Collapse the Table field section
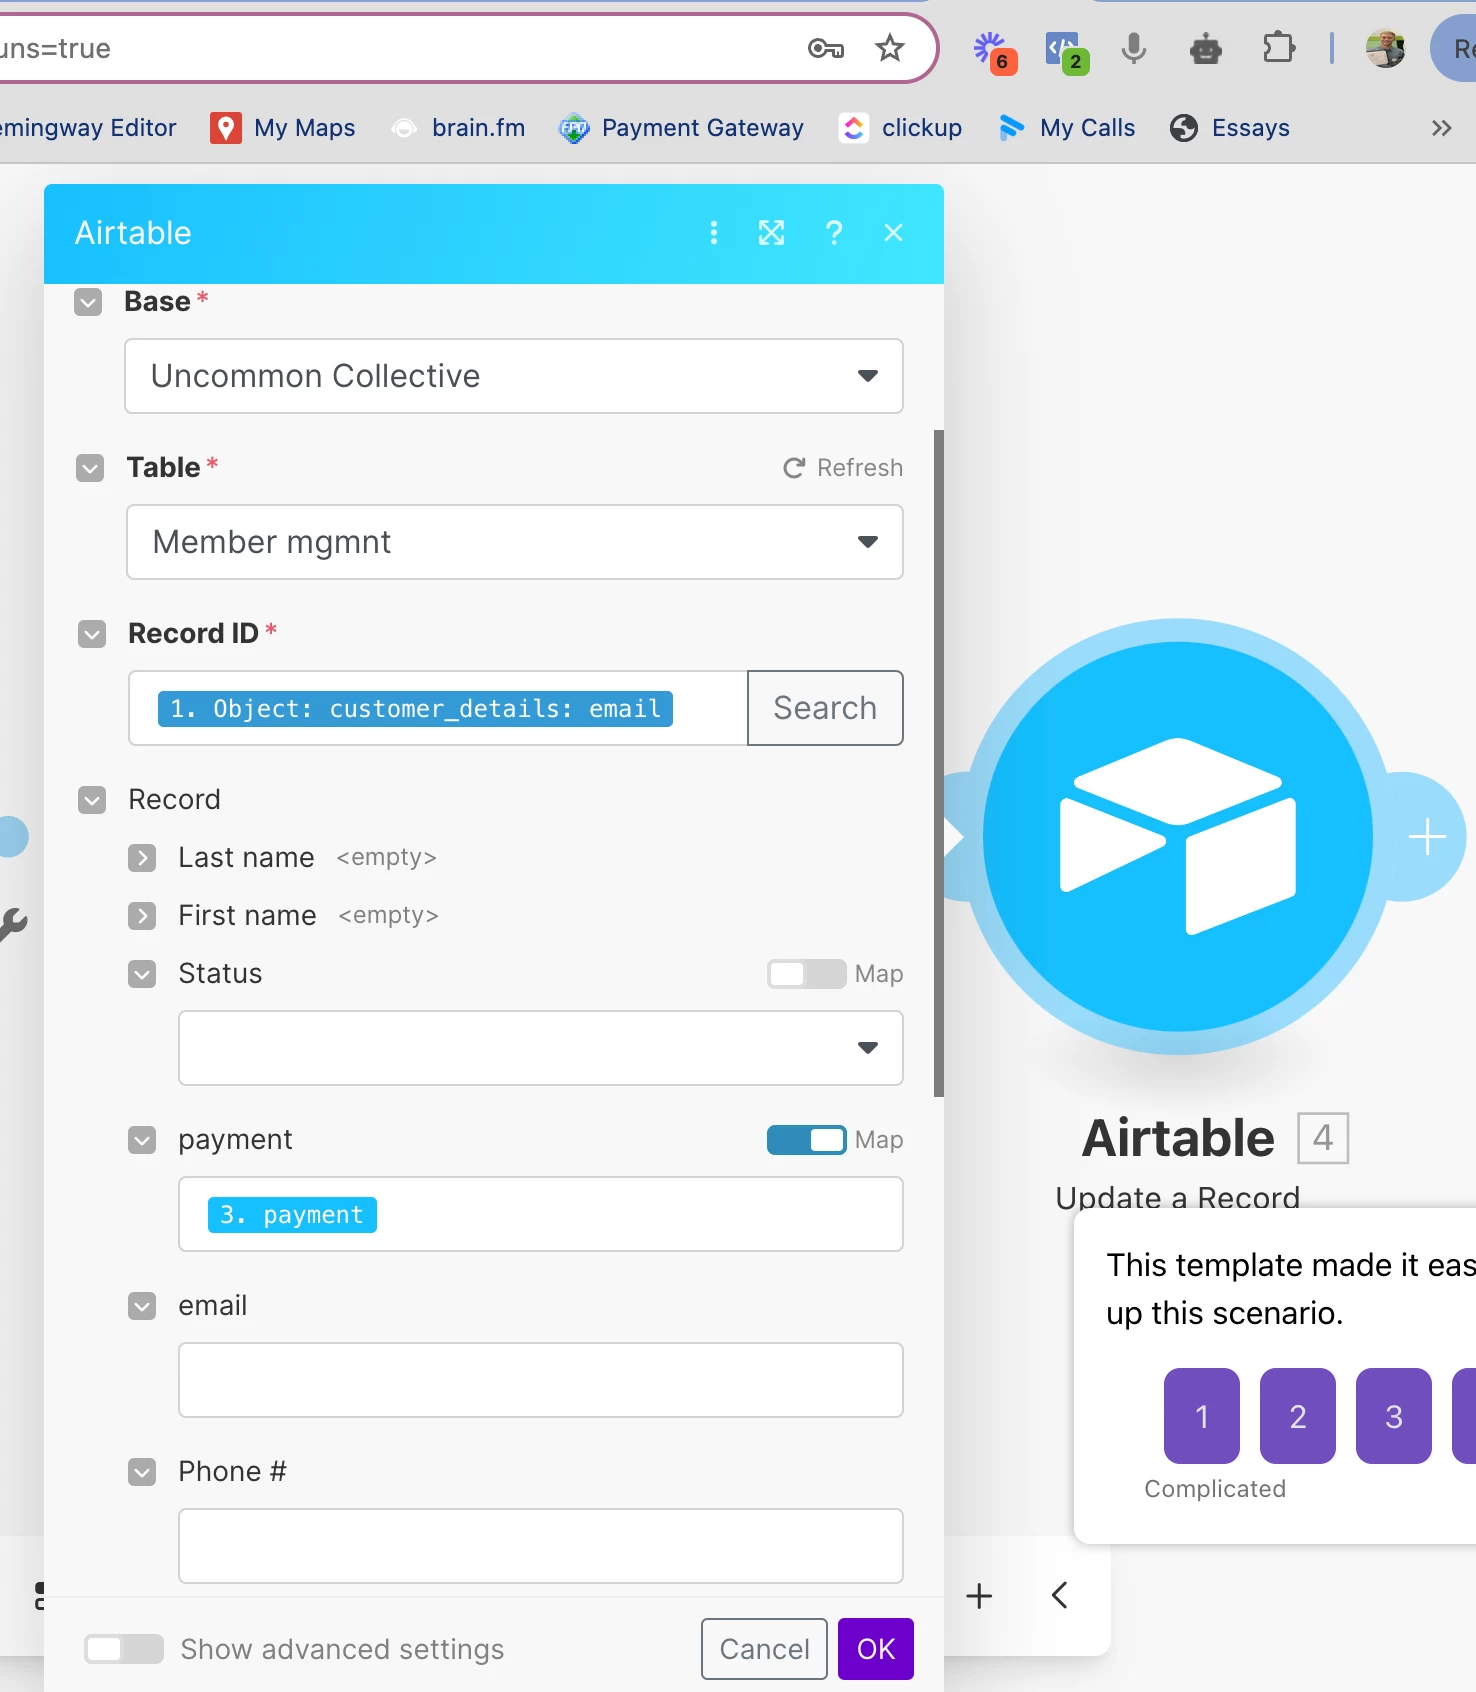 tap(90, 468)
